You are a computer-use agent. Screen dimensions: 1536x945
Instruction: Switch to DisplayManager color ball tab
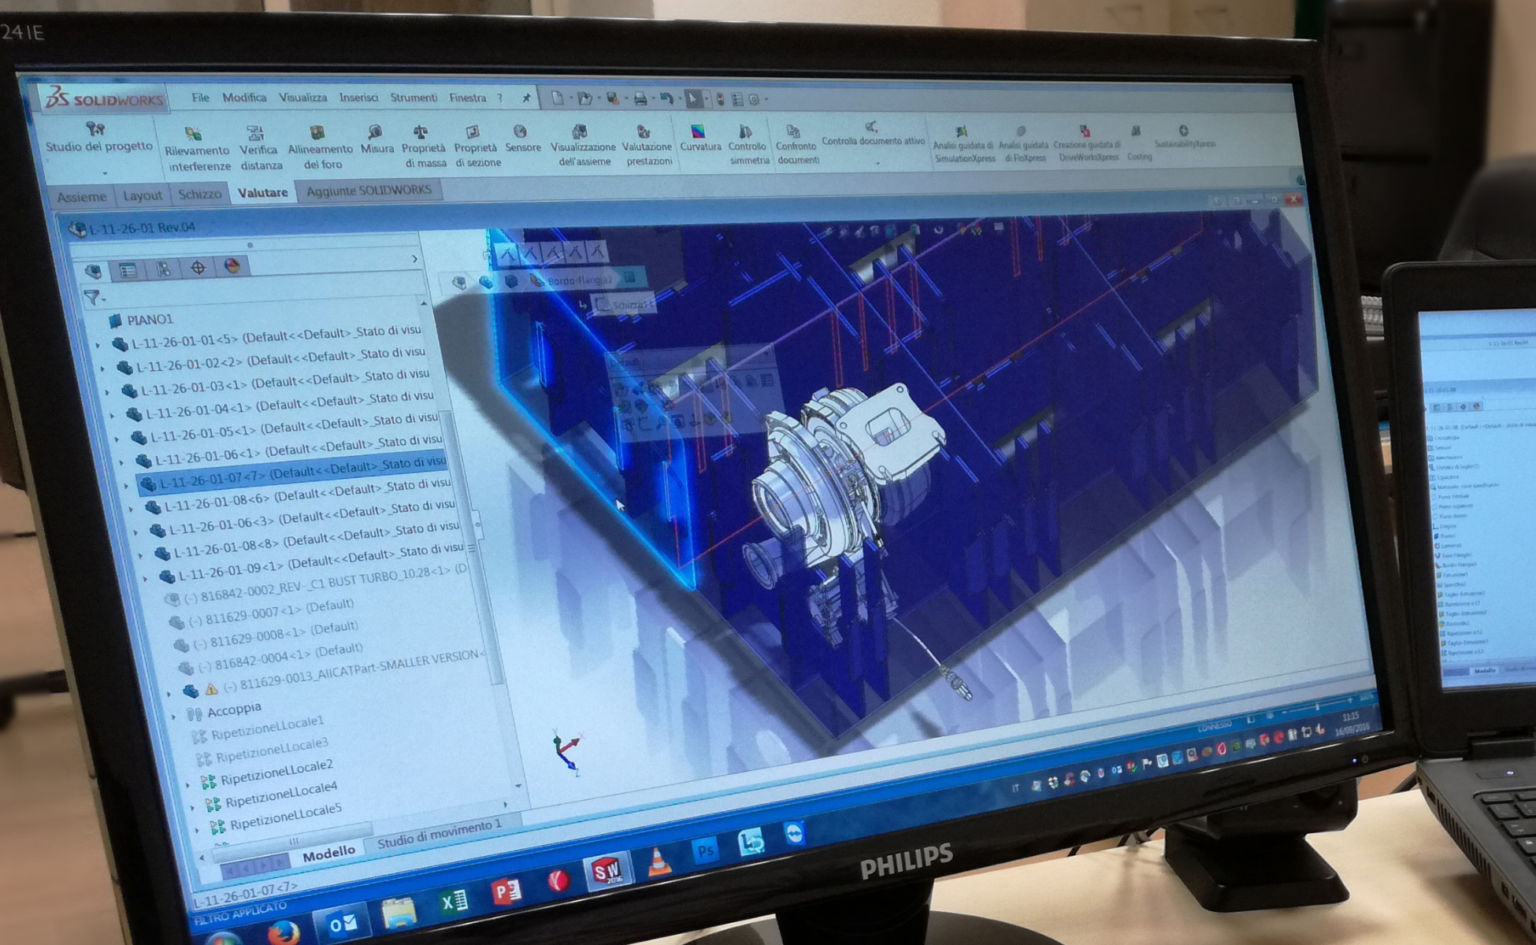click(232, 266)
